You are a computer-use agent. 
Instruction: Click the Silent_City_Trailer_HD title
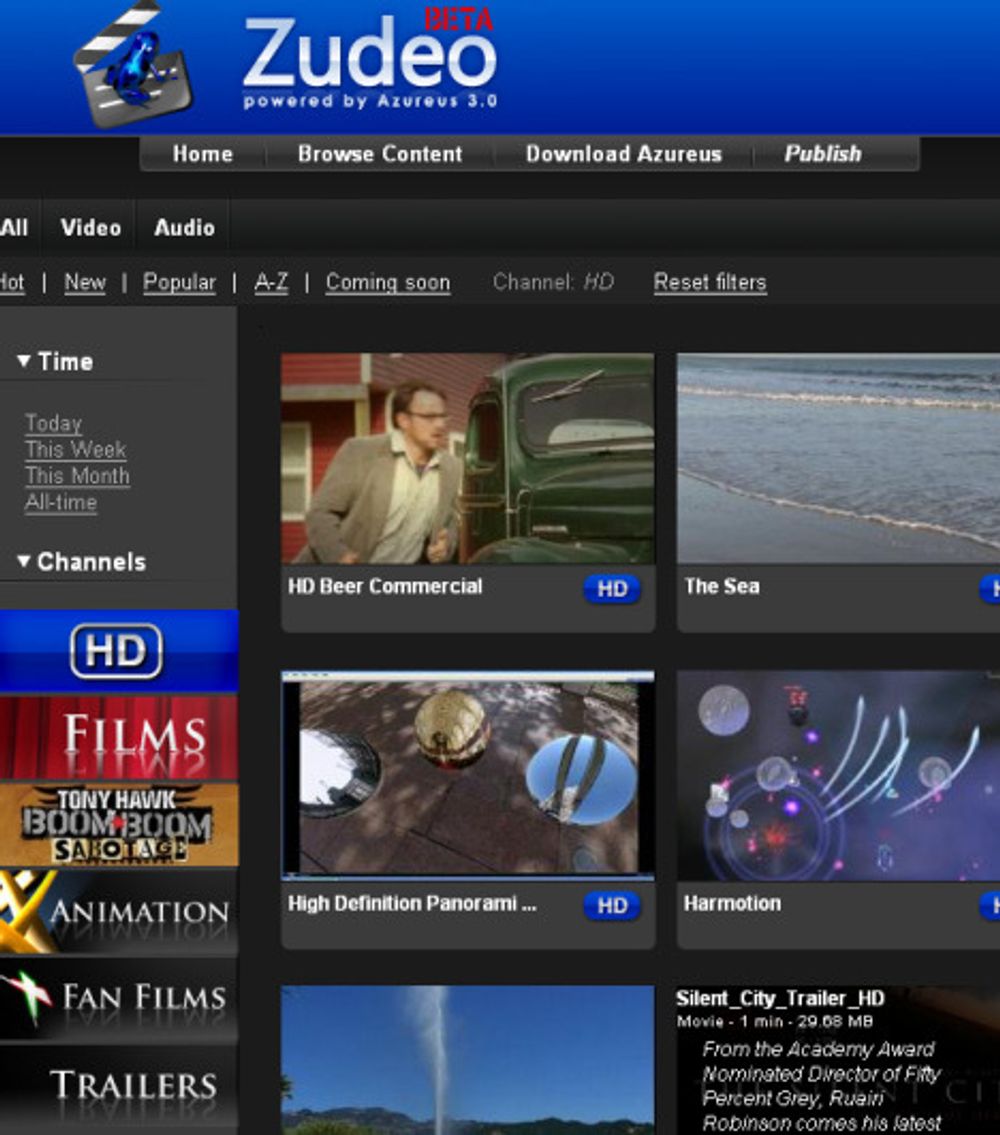(x=781, y=999)
